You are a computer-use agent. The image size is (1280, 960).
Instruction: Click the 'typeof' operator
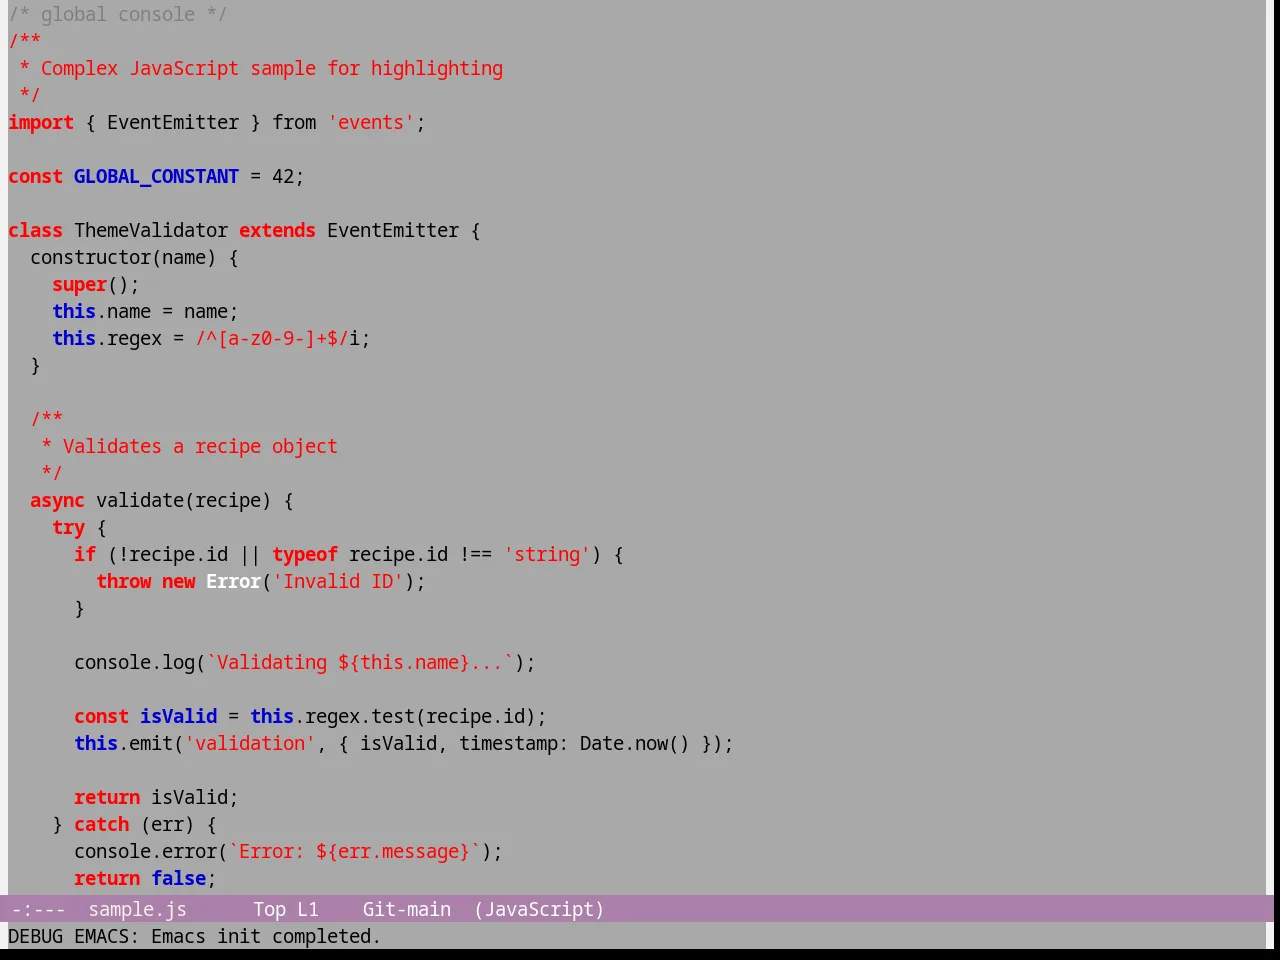pos(305,554)
